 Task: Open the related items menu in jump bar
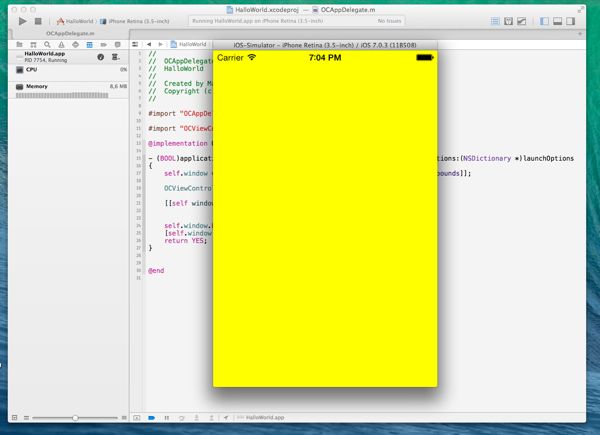135,44
